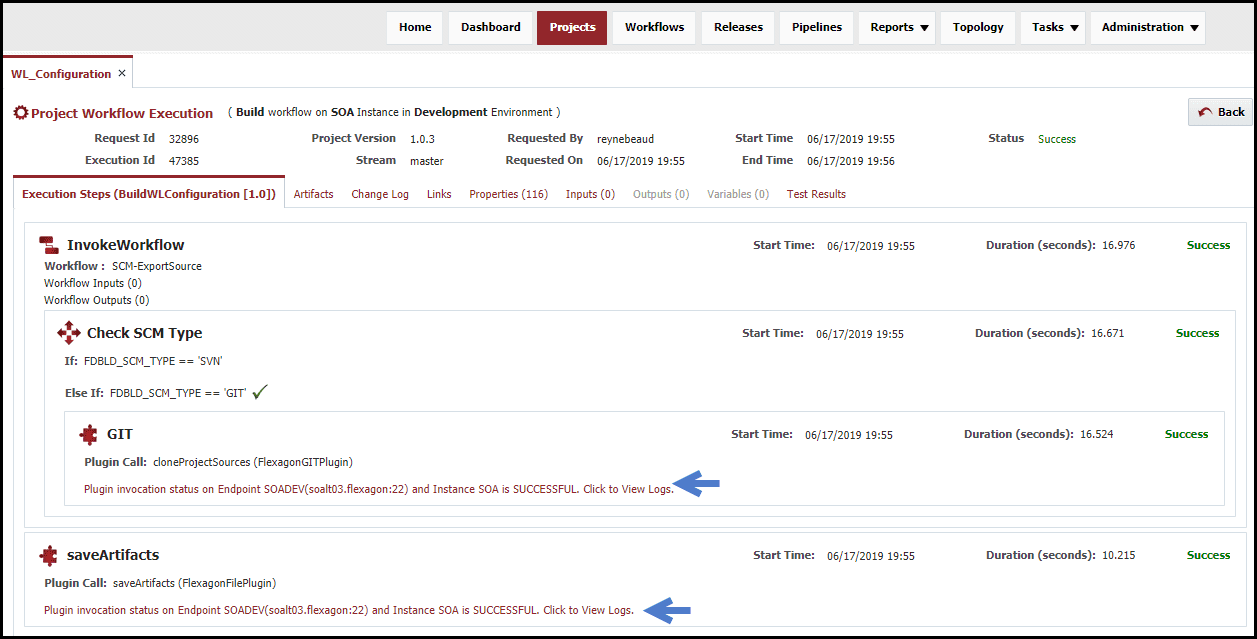This screenshot has width=1257, height=639.
Task: Click the Project Workflow Execution gear icon
Action: click(20, 113)
